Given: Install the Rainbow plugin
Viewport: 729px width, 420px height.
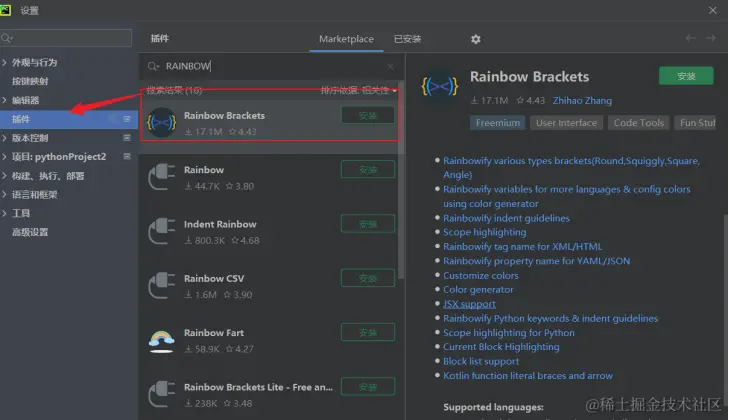Looking at the screenshot, I should coord(368,169).
